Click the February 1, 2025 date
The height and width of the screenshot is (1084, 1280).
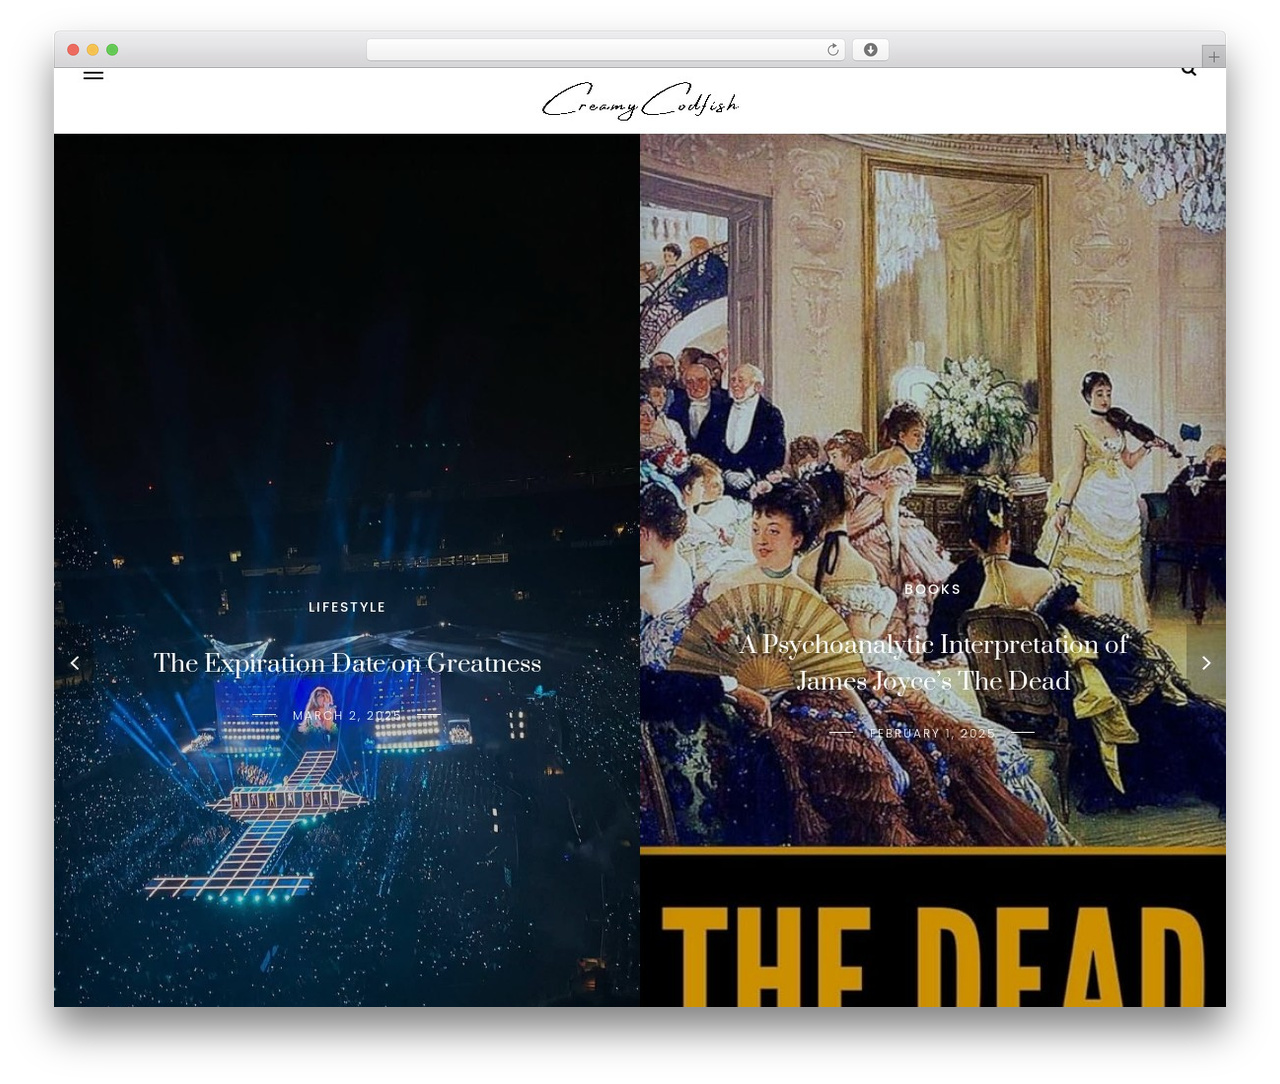pos(933,733)
